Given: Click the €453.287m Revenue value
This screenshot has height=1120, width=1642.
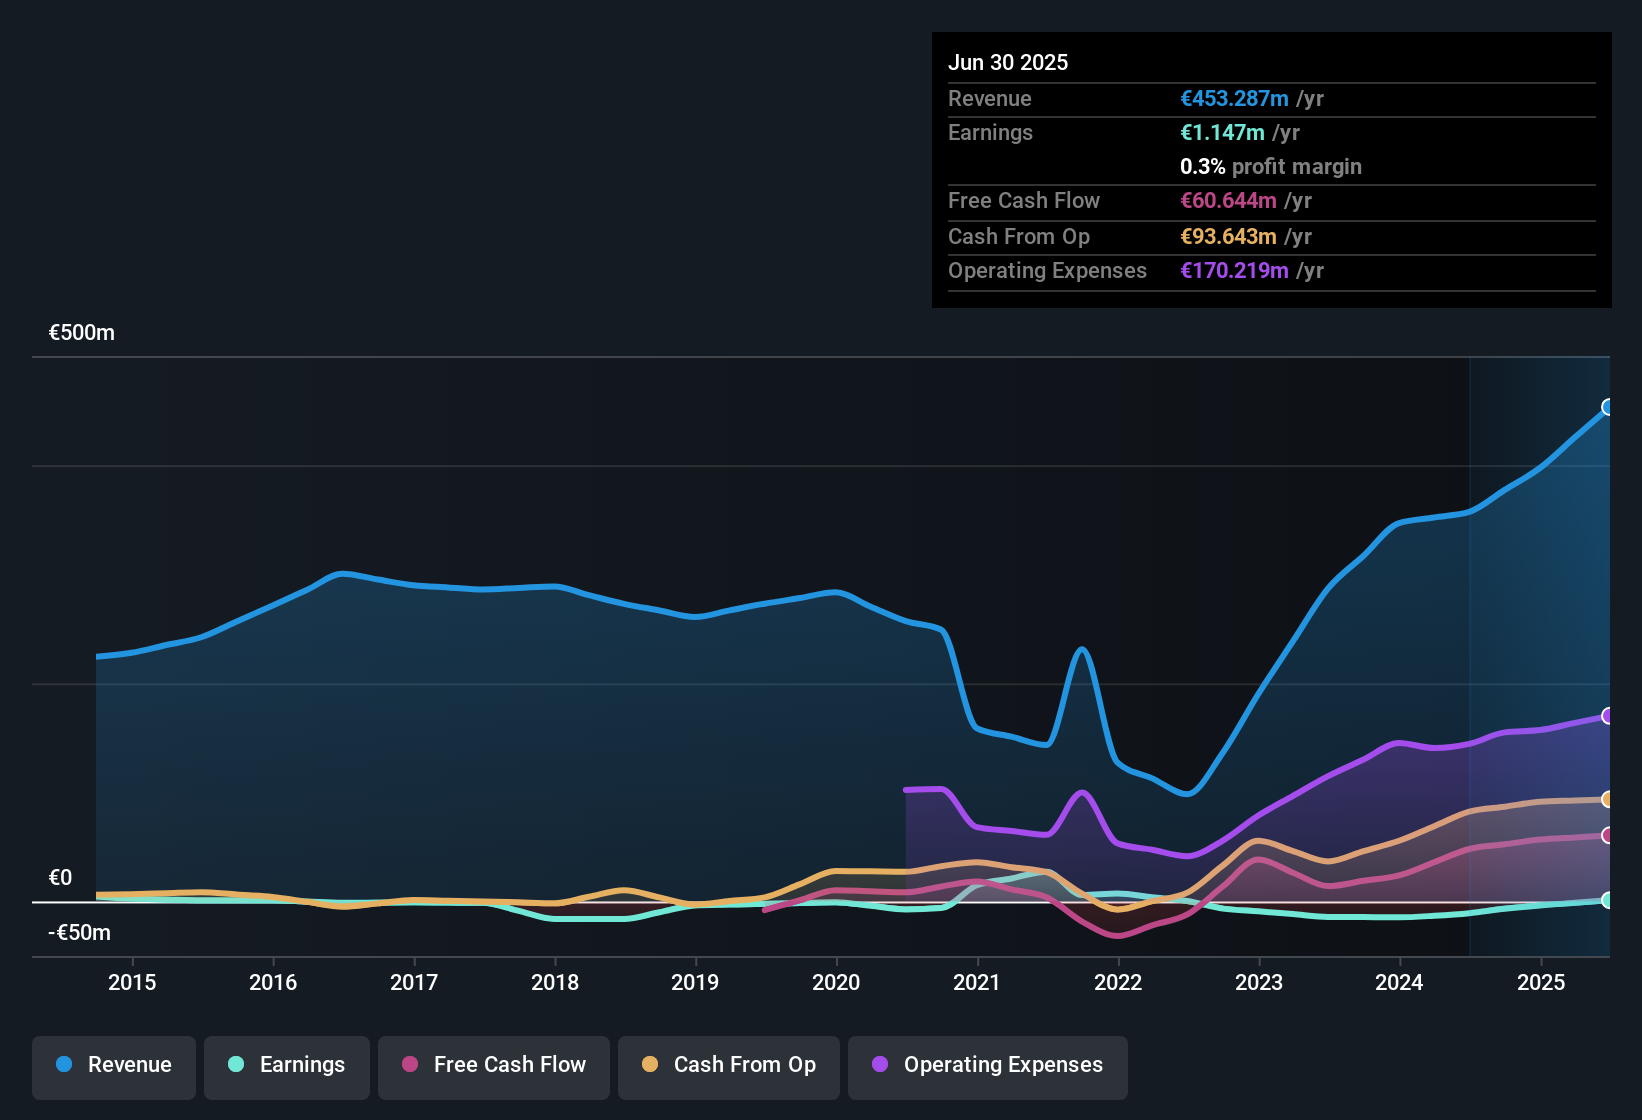Looking at the screenshot, I should tap(1234, 99).
